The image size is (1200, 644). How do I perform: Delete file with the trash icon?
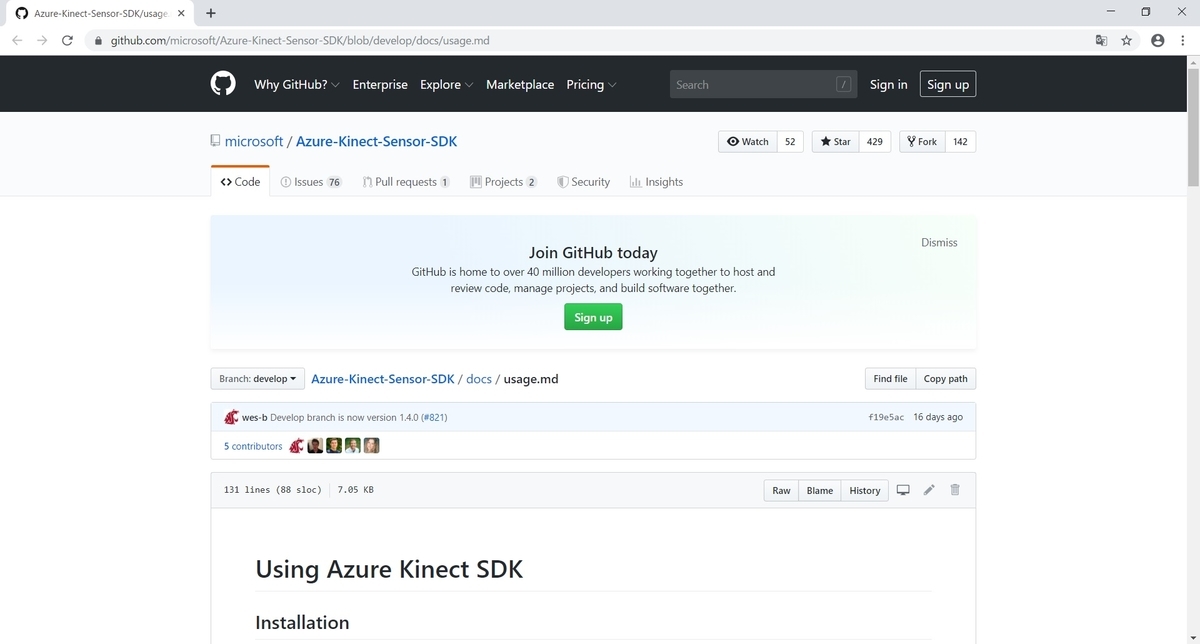(955, 490)
